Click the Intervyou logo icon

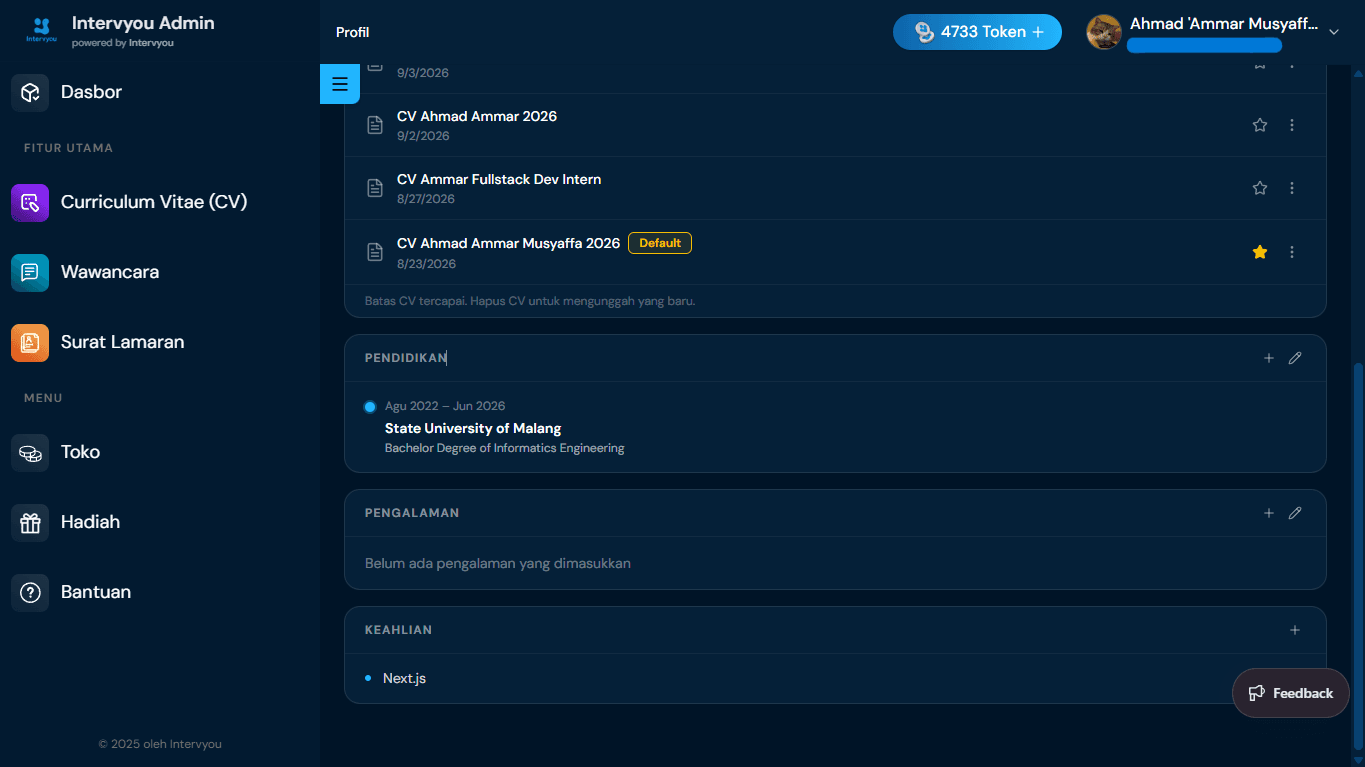click(41, 31)
